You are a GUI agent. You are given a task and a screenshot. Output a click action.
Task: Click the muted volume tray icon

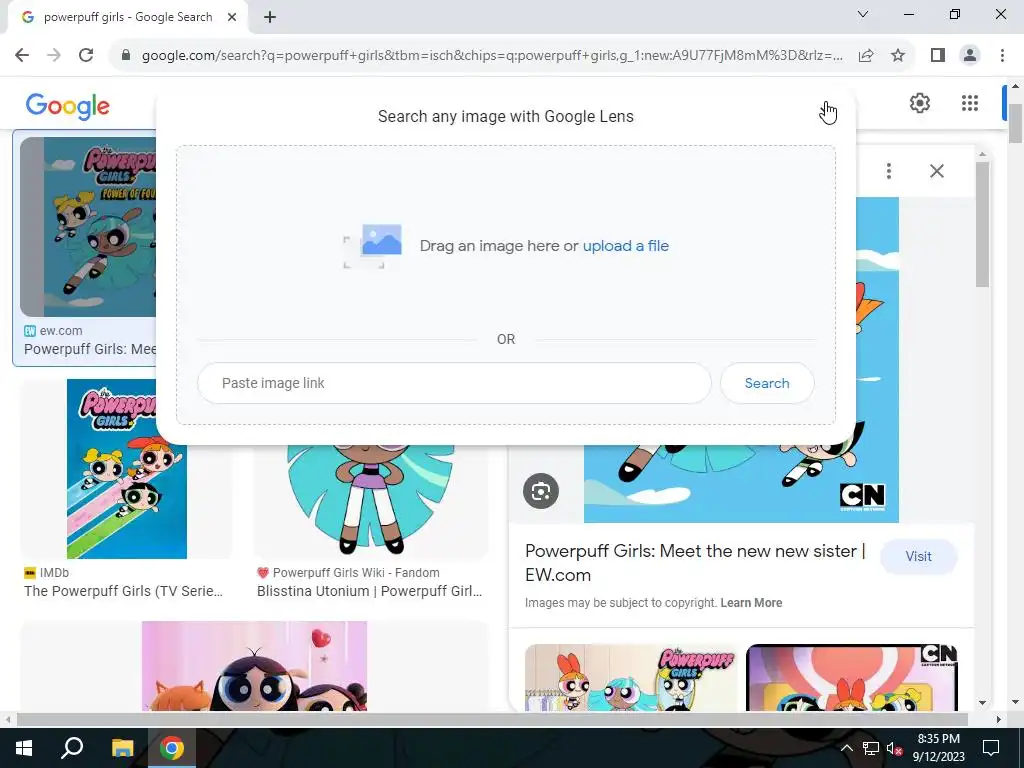tap(894, 748)
